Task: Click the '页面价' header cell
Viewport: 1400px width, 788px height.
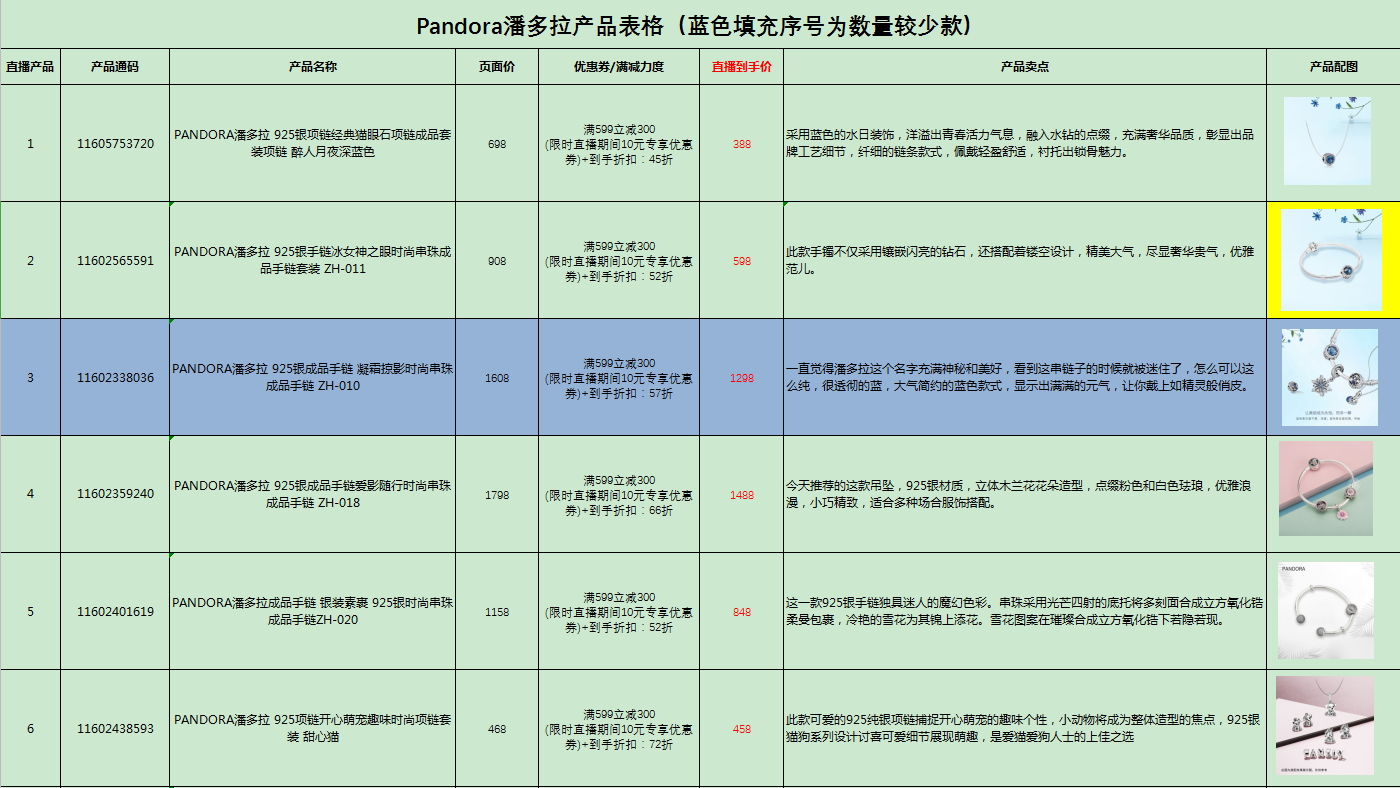Action: coord(497,67)
